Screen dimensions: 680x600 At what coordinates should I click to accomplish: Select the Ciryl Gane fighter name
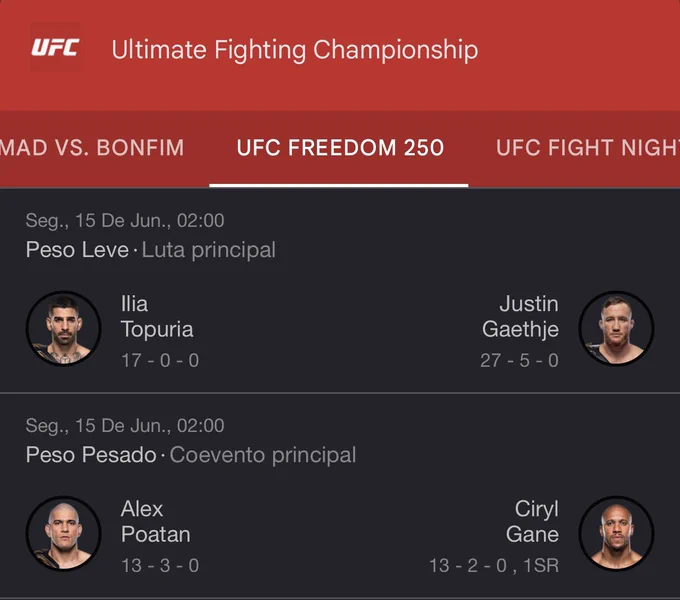click(532, 522)
